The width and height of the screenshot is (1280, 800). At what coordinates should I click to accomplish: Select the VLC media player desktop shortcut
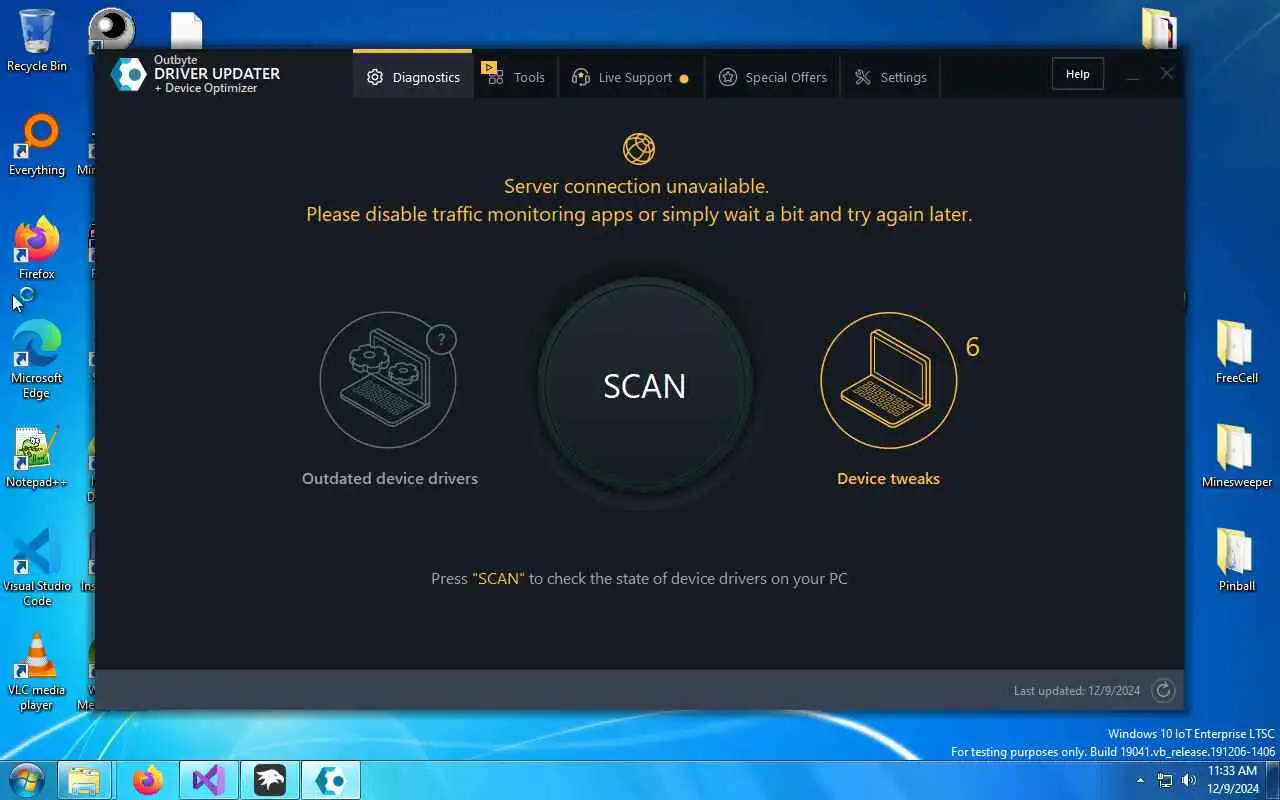click(37, 672)
